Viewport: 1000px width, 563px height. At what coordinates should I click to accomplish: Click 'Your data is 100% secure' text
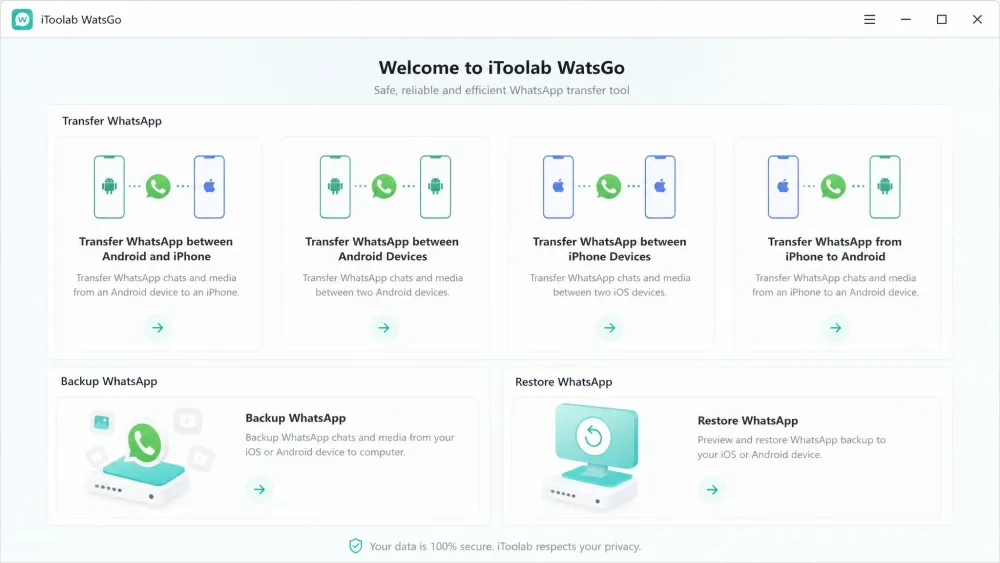(505, 546)
